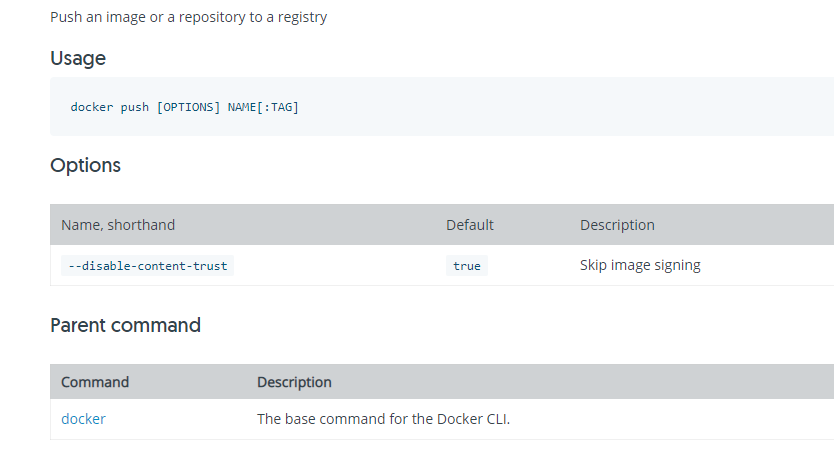Click the 'true' default value
This screenshot has height=466, width=834.
click(x=466, y=266)
